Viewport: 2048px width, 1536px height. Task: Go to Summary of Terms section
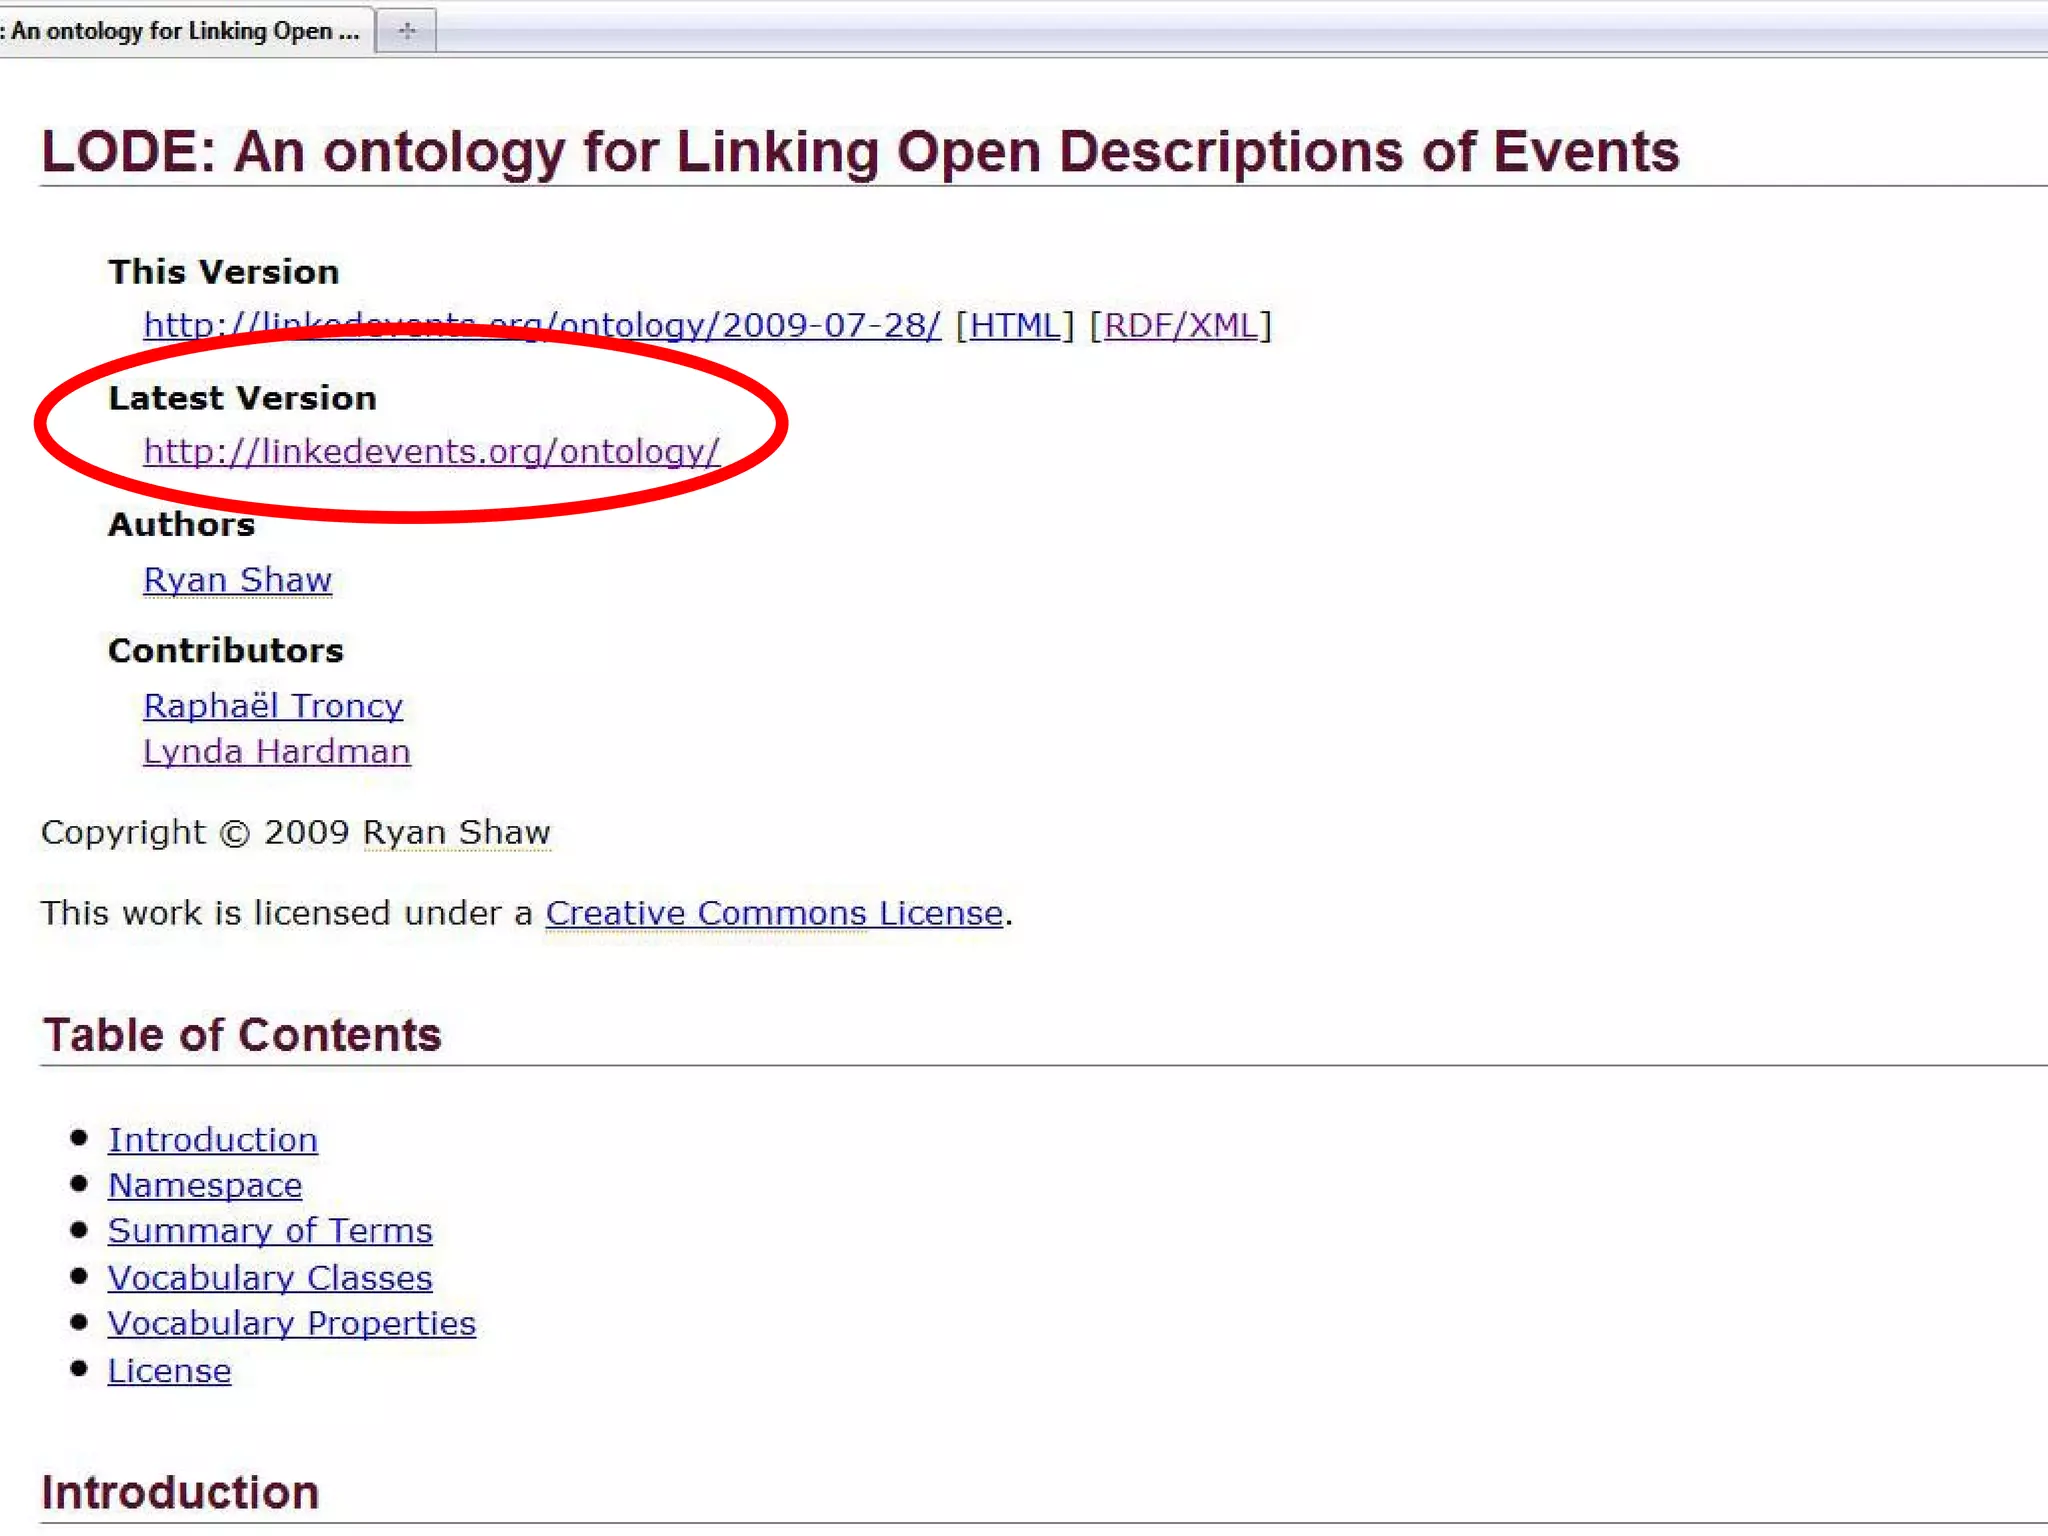pyautogui.click(x=270, y=1230)
